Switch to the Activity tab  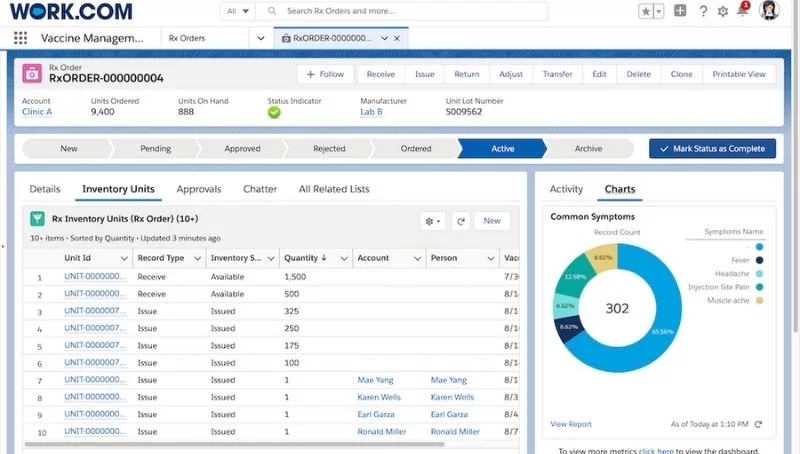[566, 189]
